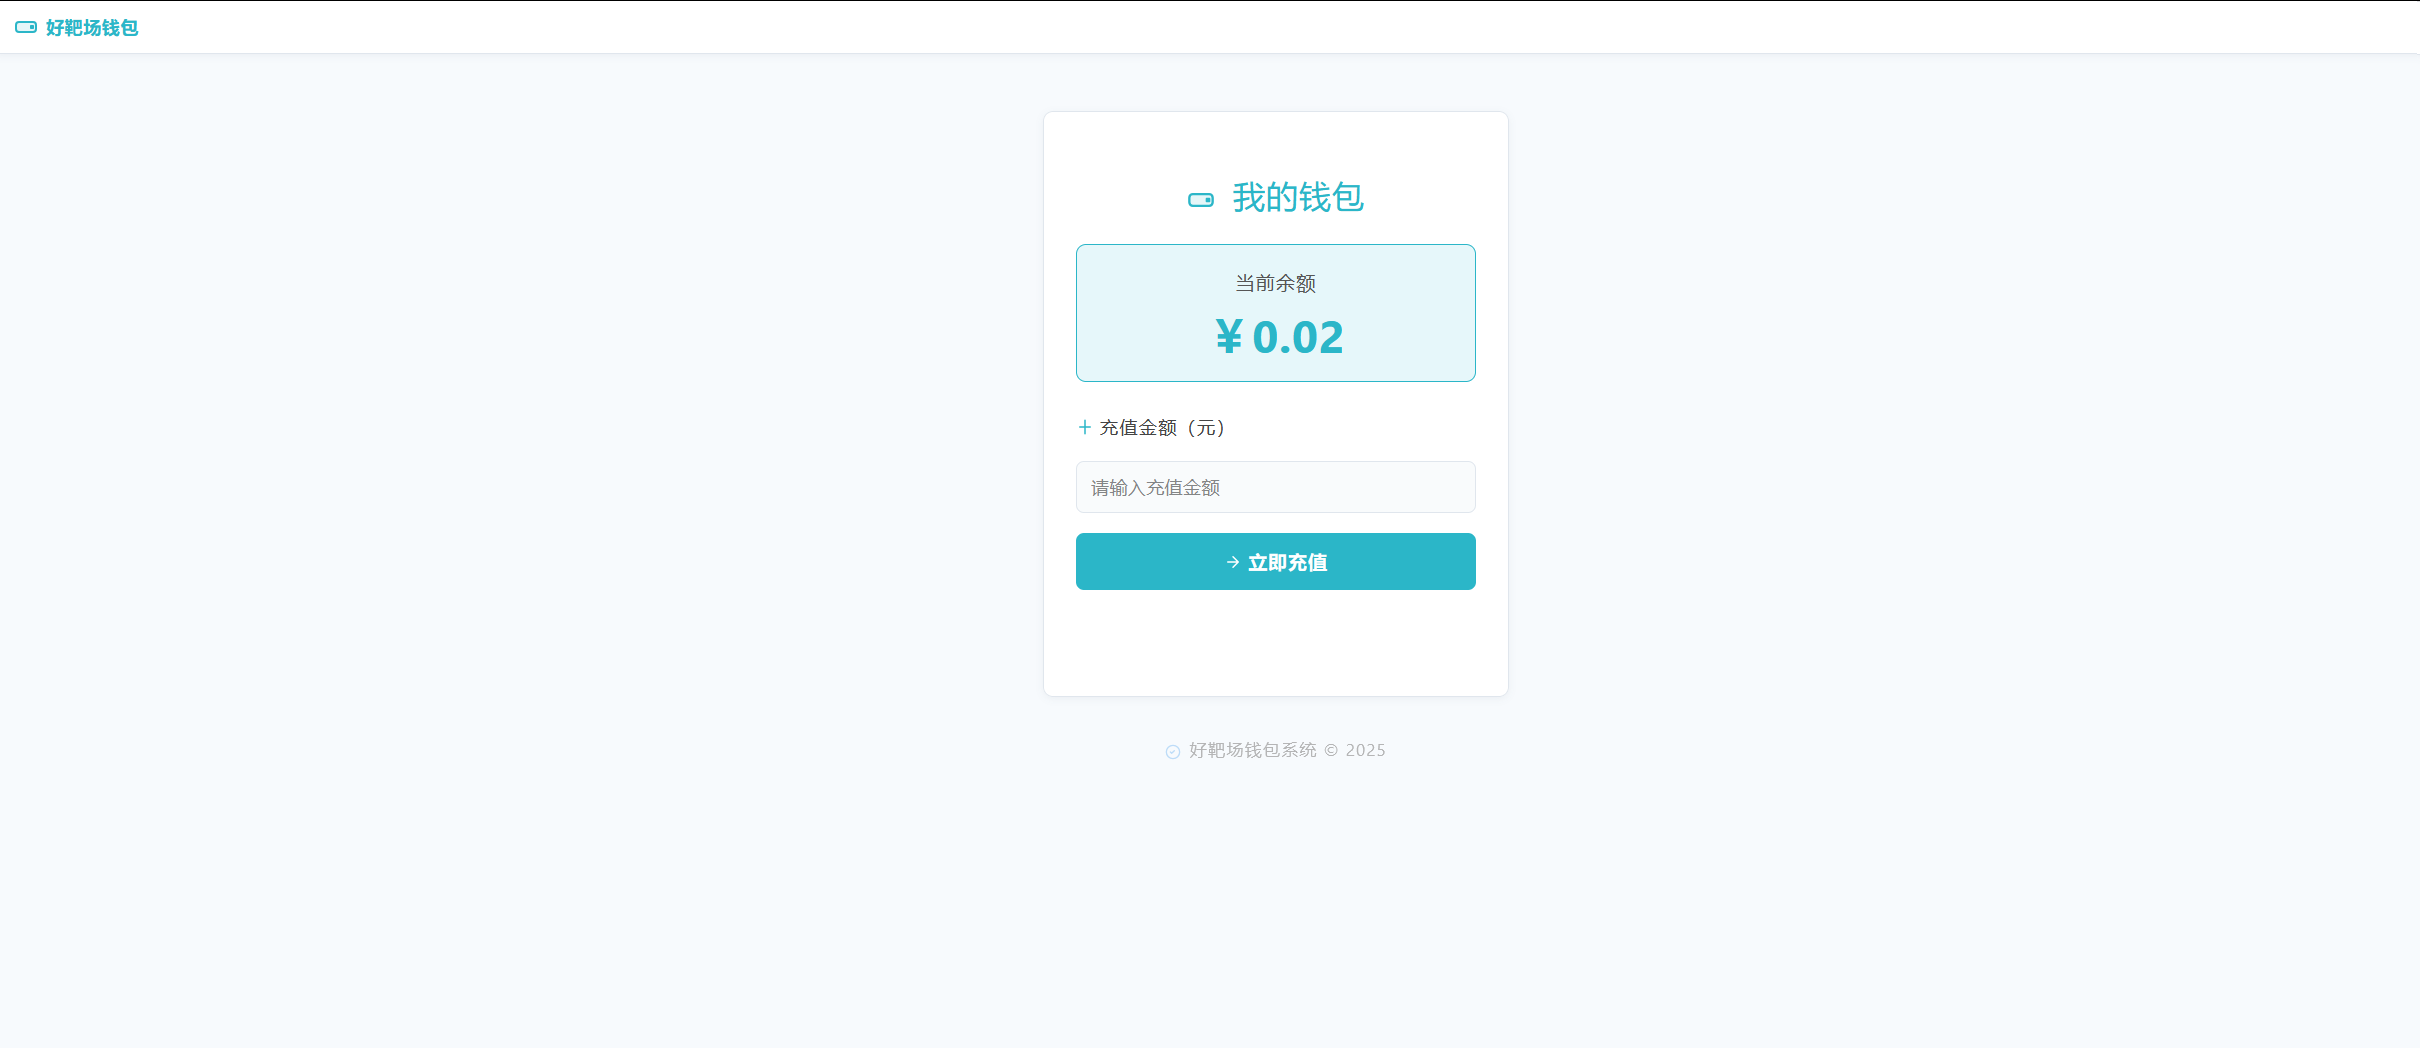Click the 当前余额 label
Screen dimensions: 2420x1048
(x=1275, y=283)
